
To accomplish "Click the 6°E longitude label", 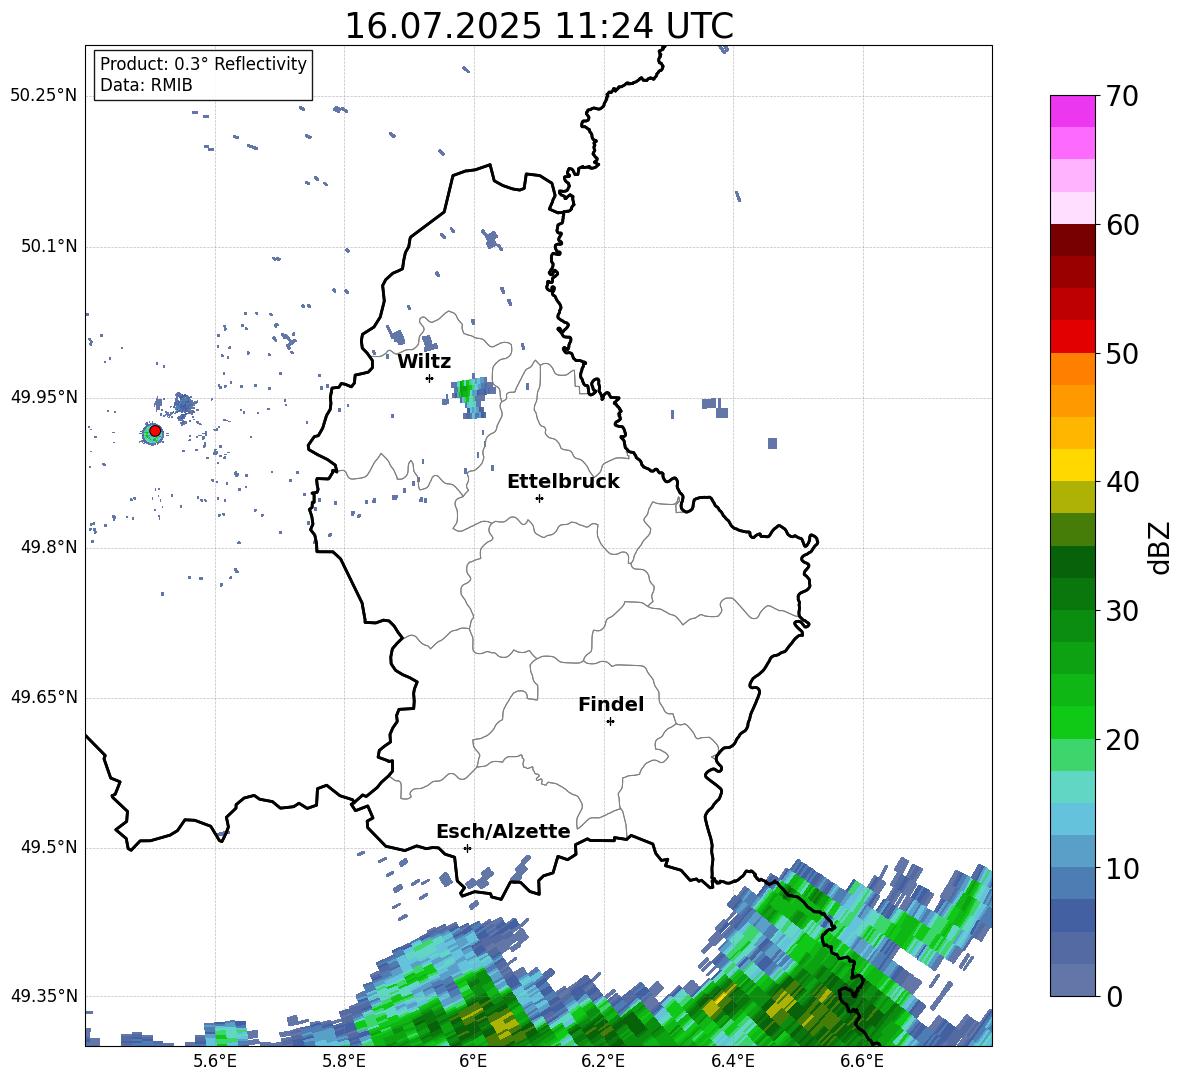I will coord(473,1062).
